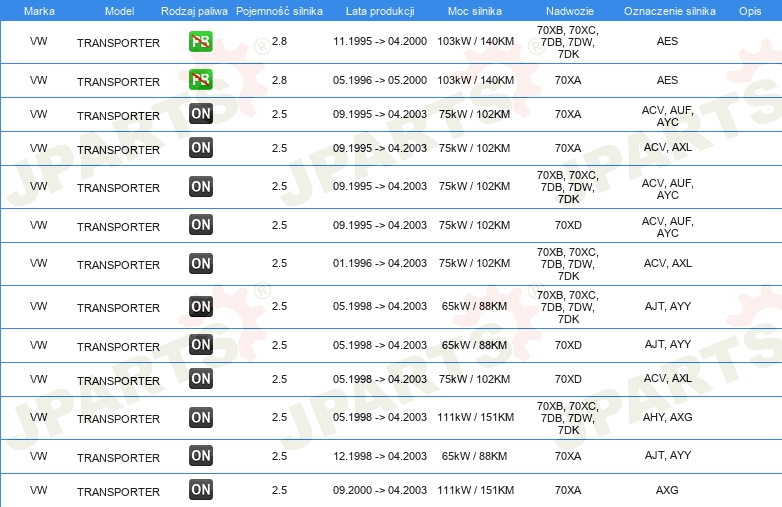This screenshot has width=782, height=507.
Task: Click the Nadwozie column header
Action: (x=570, y=11)
